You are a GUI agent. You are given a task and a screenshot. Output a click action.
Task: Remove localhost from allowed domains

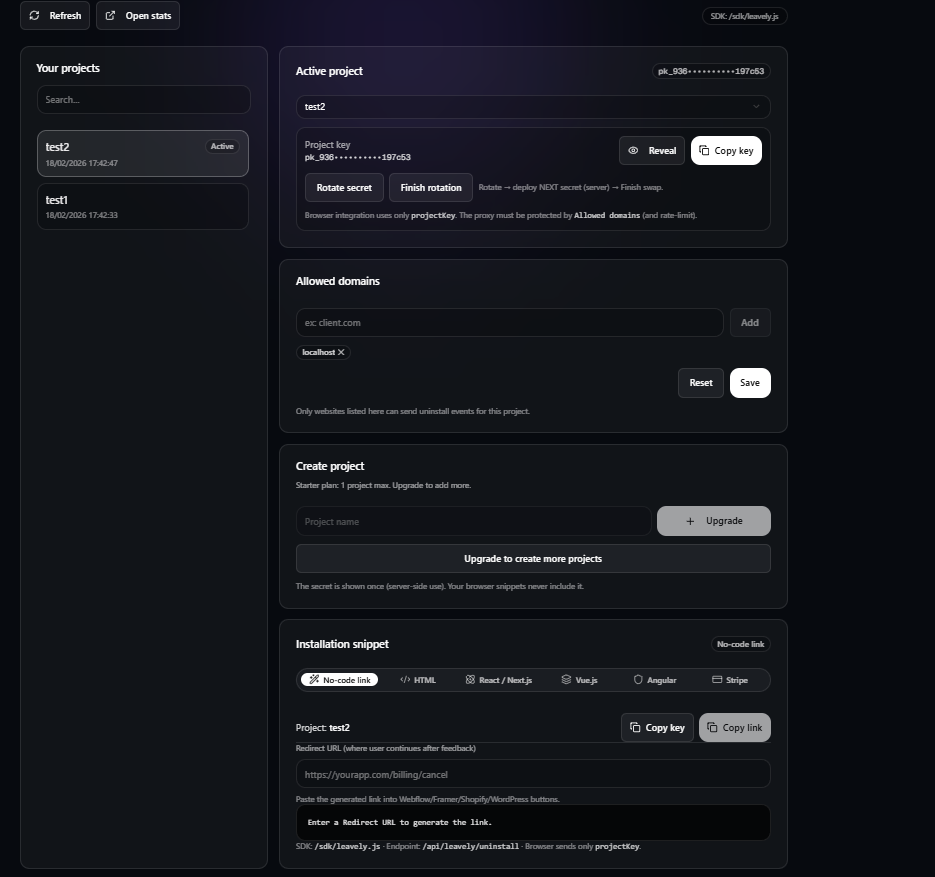pos(340,352)
